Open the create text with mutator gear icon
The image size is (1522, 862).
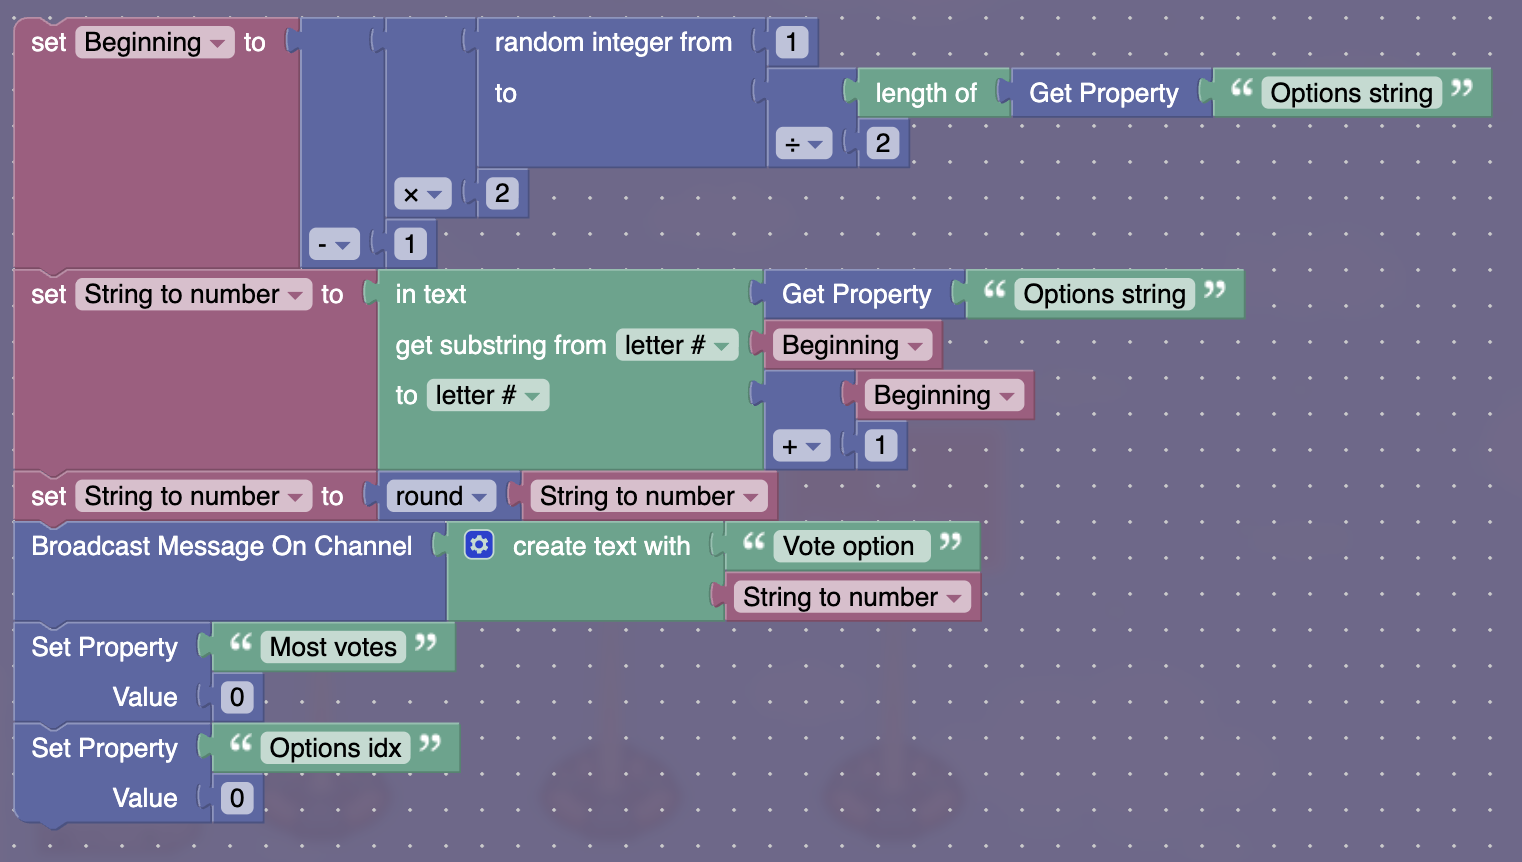479,545
